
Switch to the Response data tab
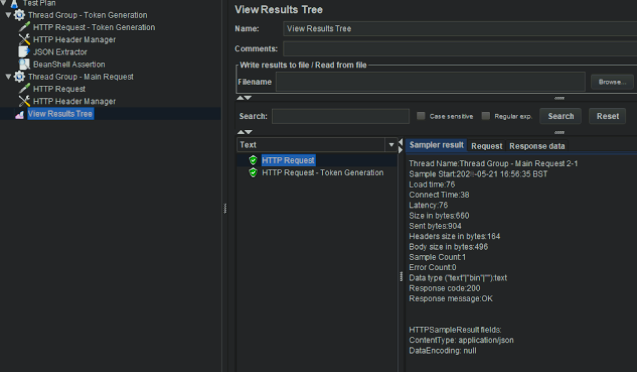537,146
